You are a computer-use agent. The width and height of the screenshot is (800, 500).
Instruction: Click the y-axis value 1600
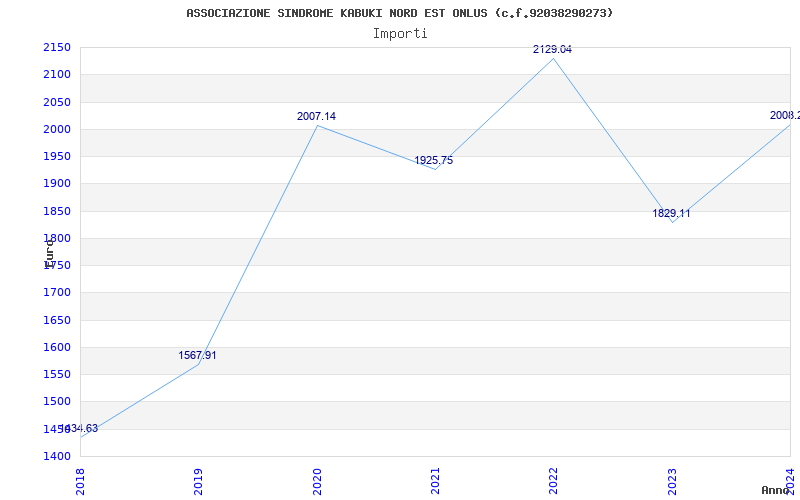pos(57,347)
